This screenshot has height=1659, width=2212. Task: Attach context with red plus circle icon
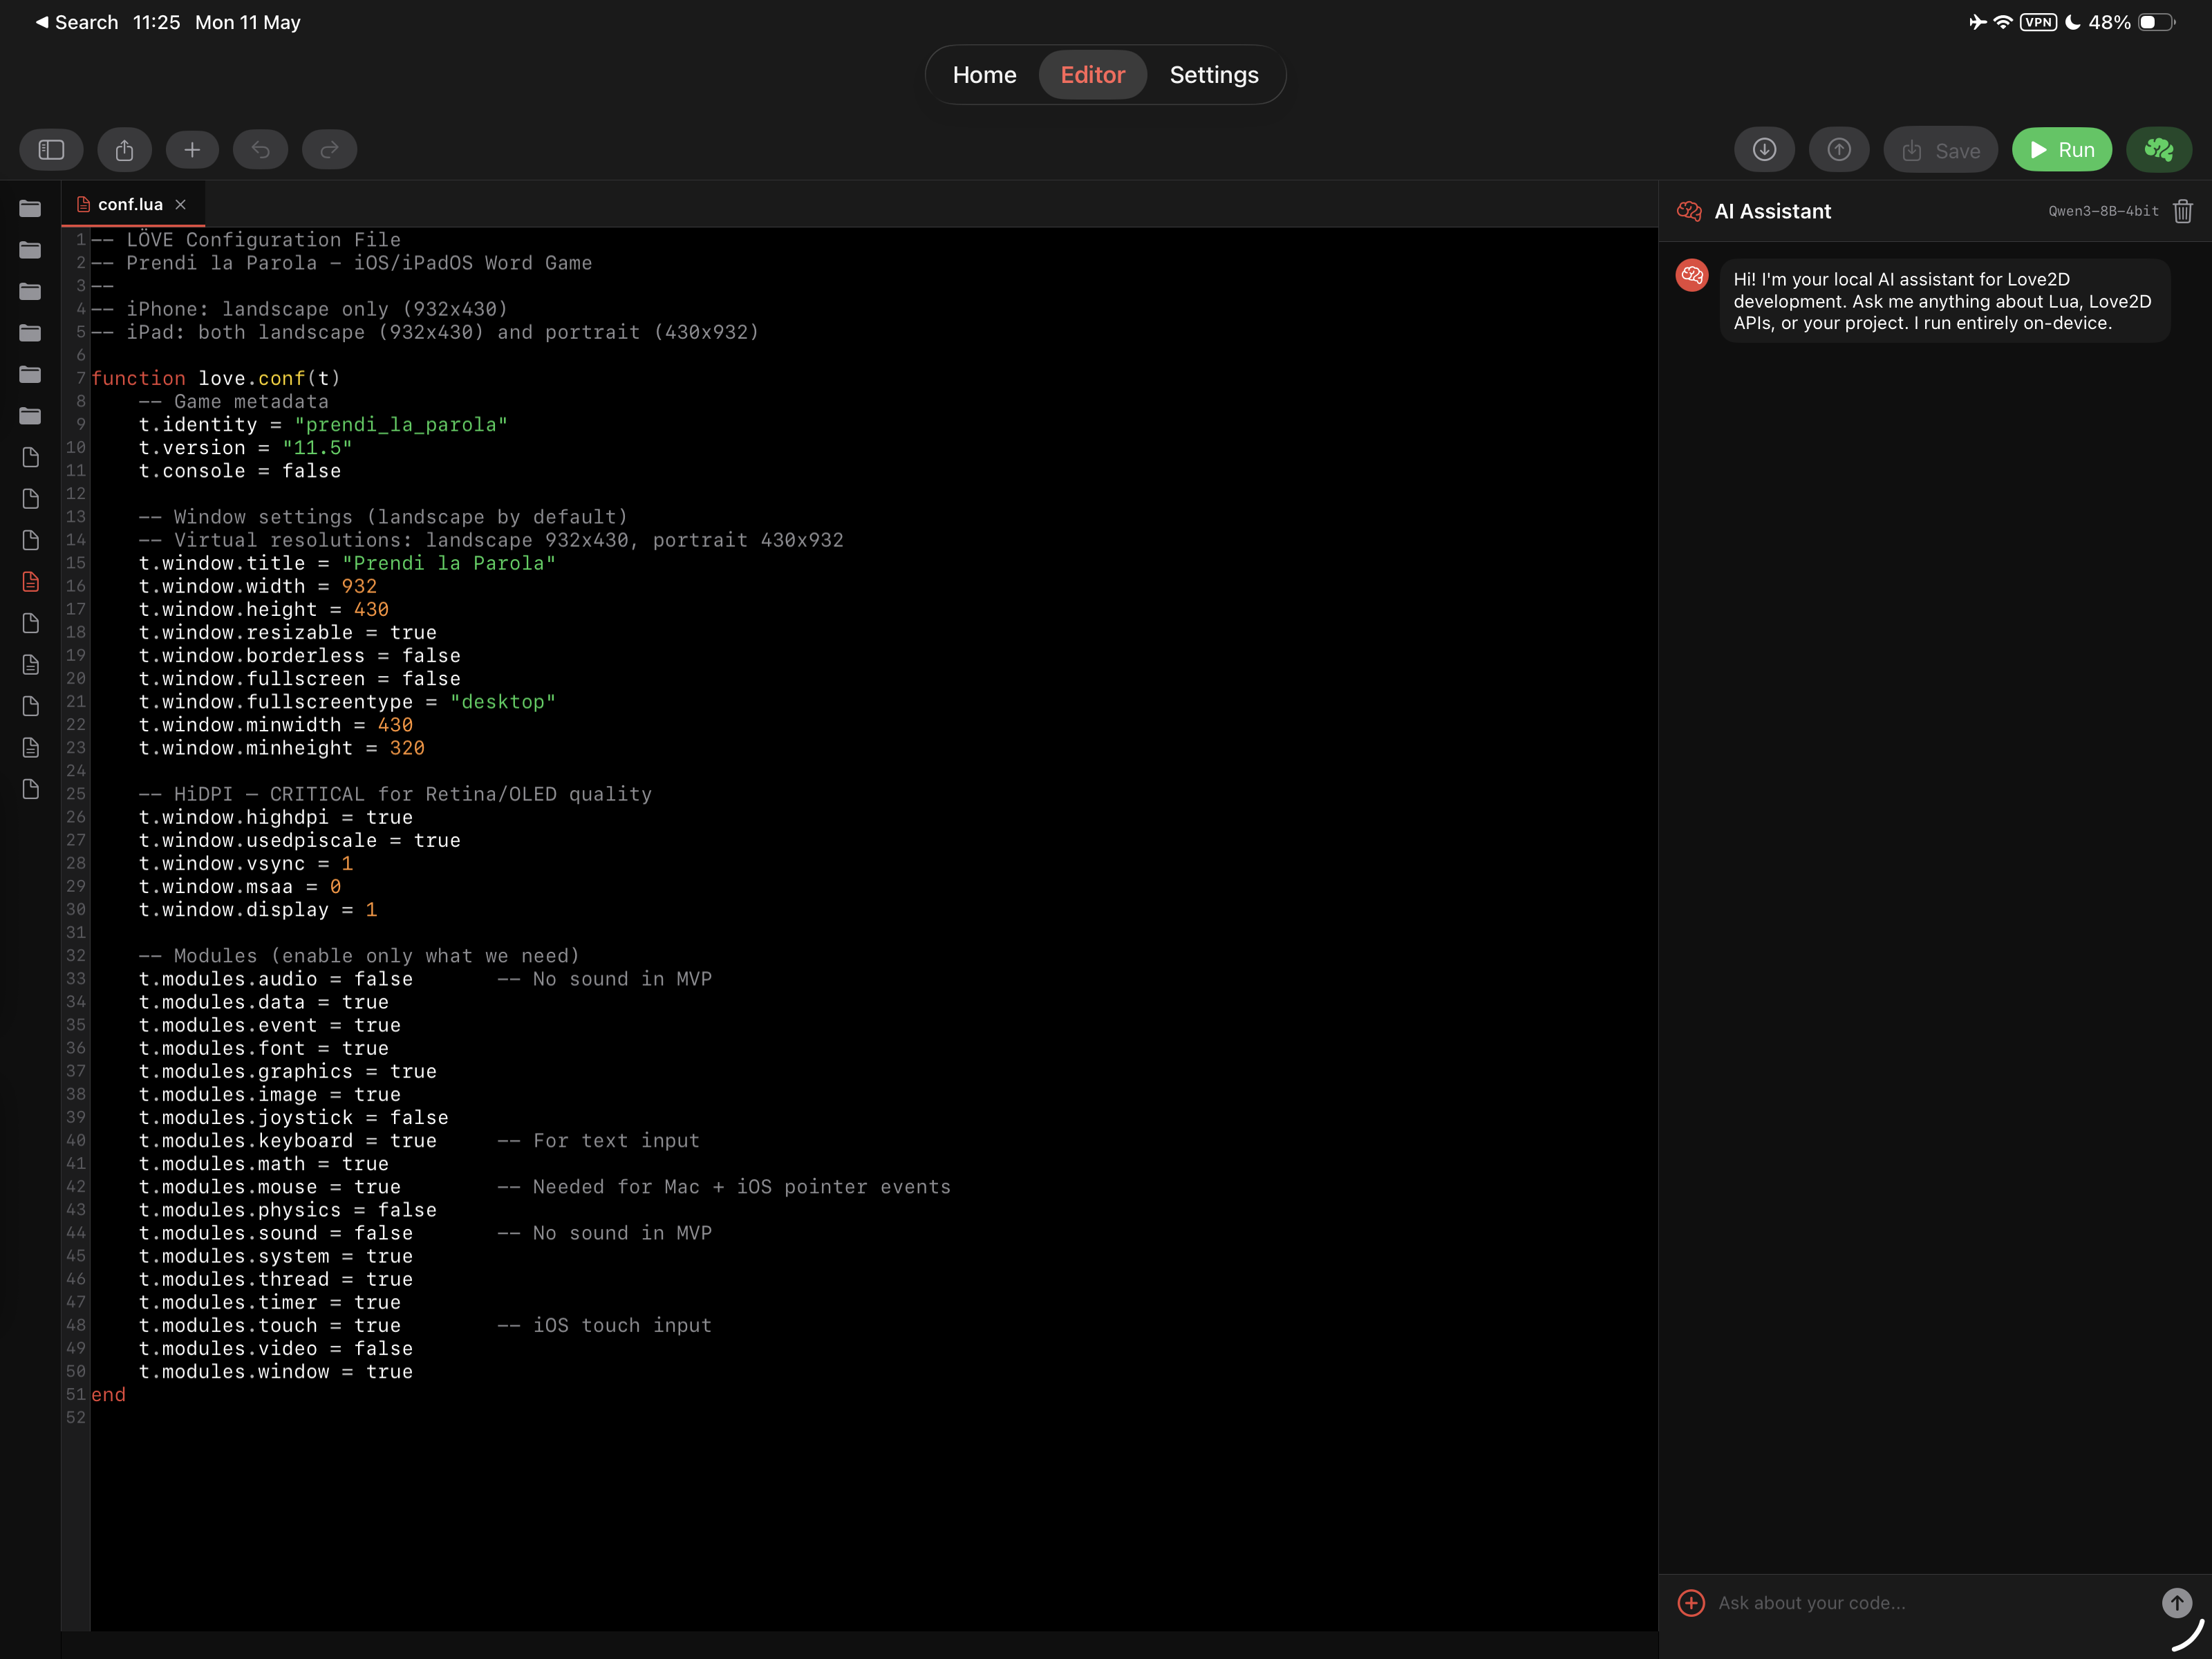click(x=1691, y=1603)
